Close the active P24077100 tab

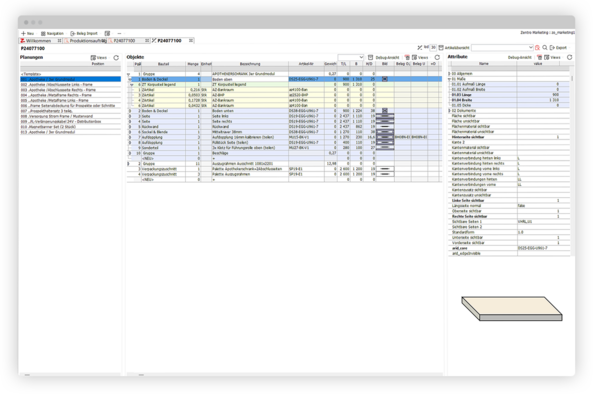click(x=191, y=40)
